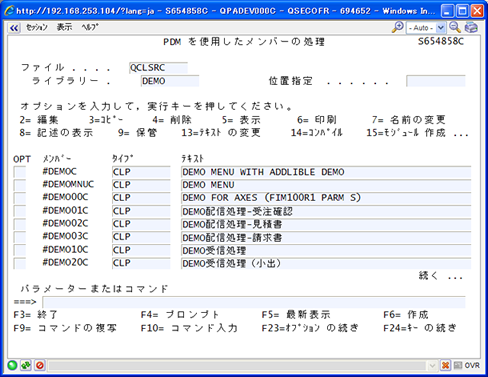Image resolution: width=488 pixels, height=377 pixels.
Task: Click the double-arrow back icon in toolbar
Action: 14,28
